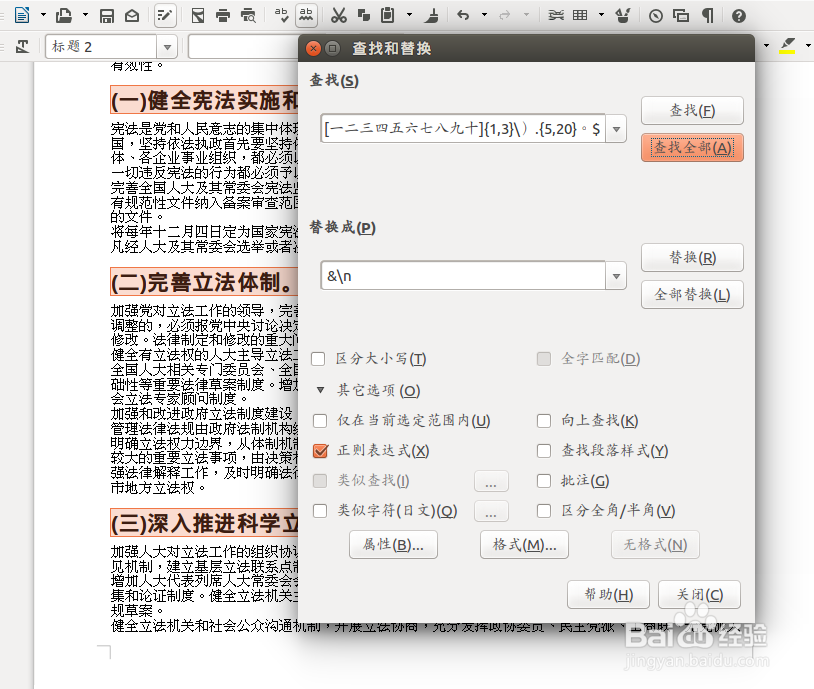This screenshot has height=689, width=814.
Task: Click heading (三)深入推进科学立 in the document
Action: 205,523
